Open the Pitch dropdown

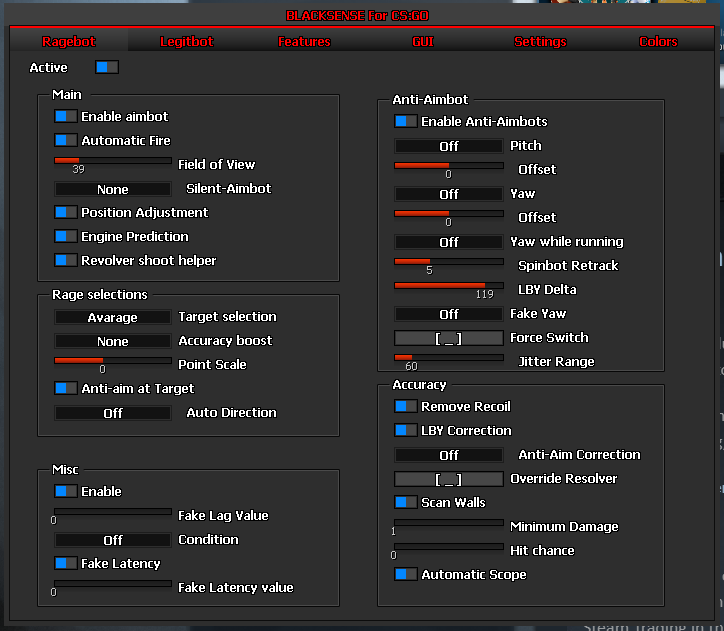[449, 146]
